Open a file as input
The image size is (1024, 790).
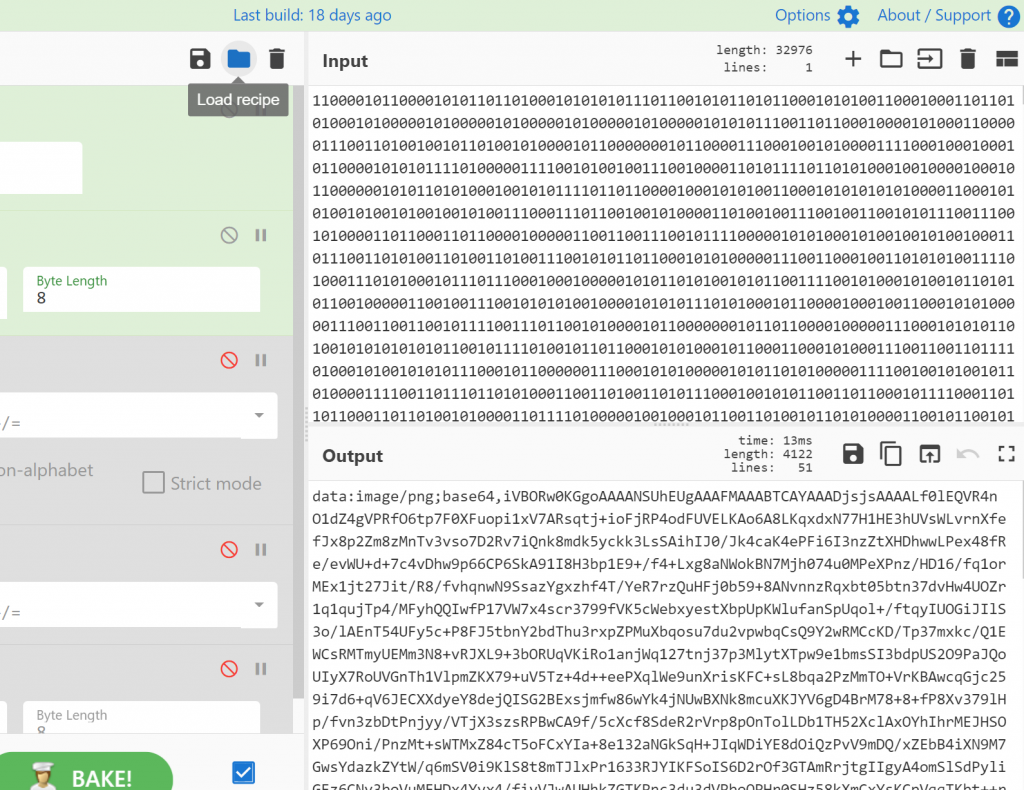(x=891, y=59)
